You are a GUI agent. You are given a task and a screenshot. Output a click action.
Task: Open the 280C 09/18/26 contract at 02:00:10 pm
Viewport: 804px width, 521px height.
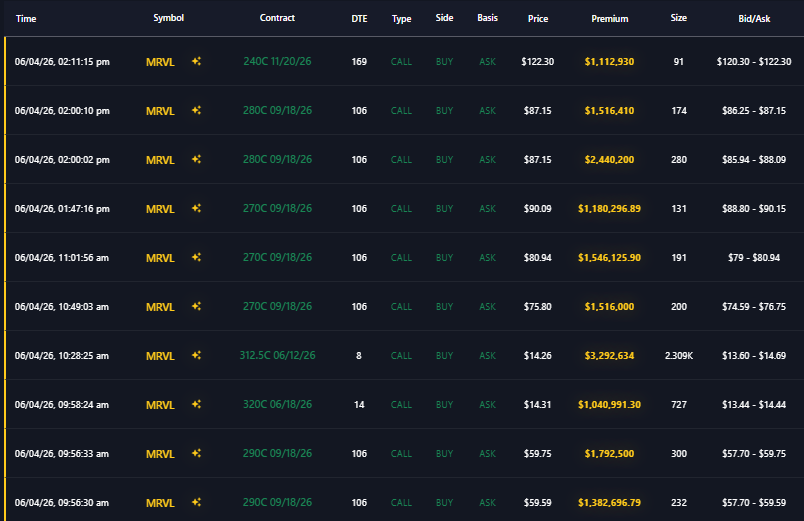point(277,110)
